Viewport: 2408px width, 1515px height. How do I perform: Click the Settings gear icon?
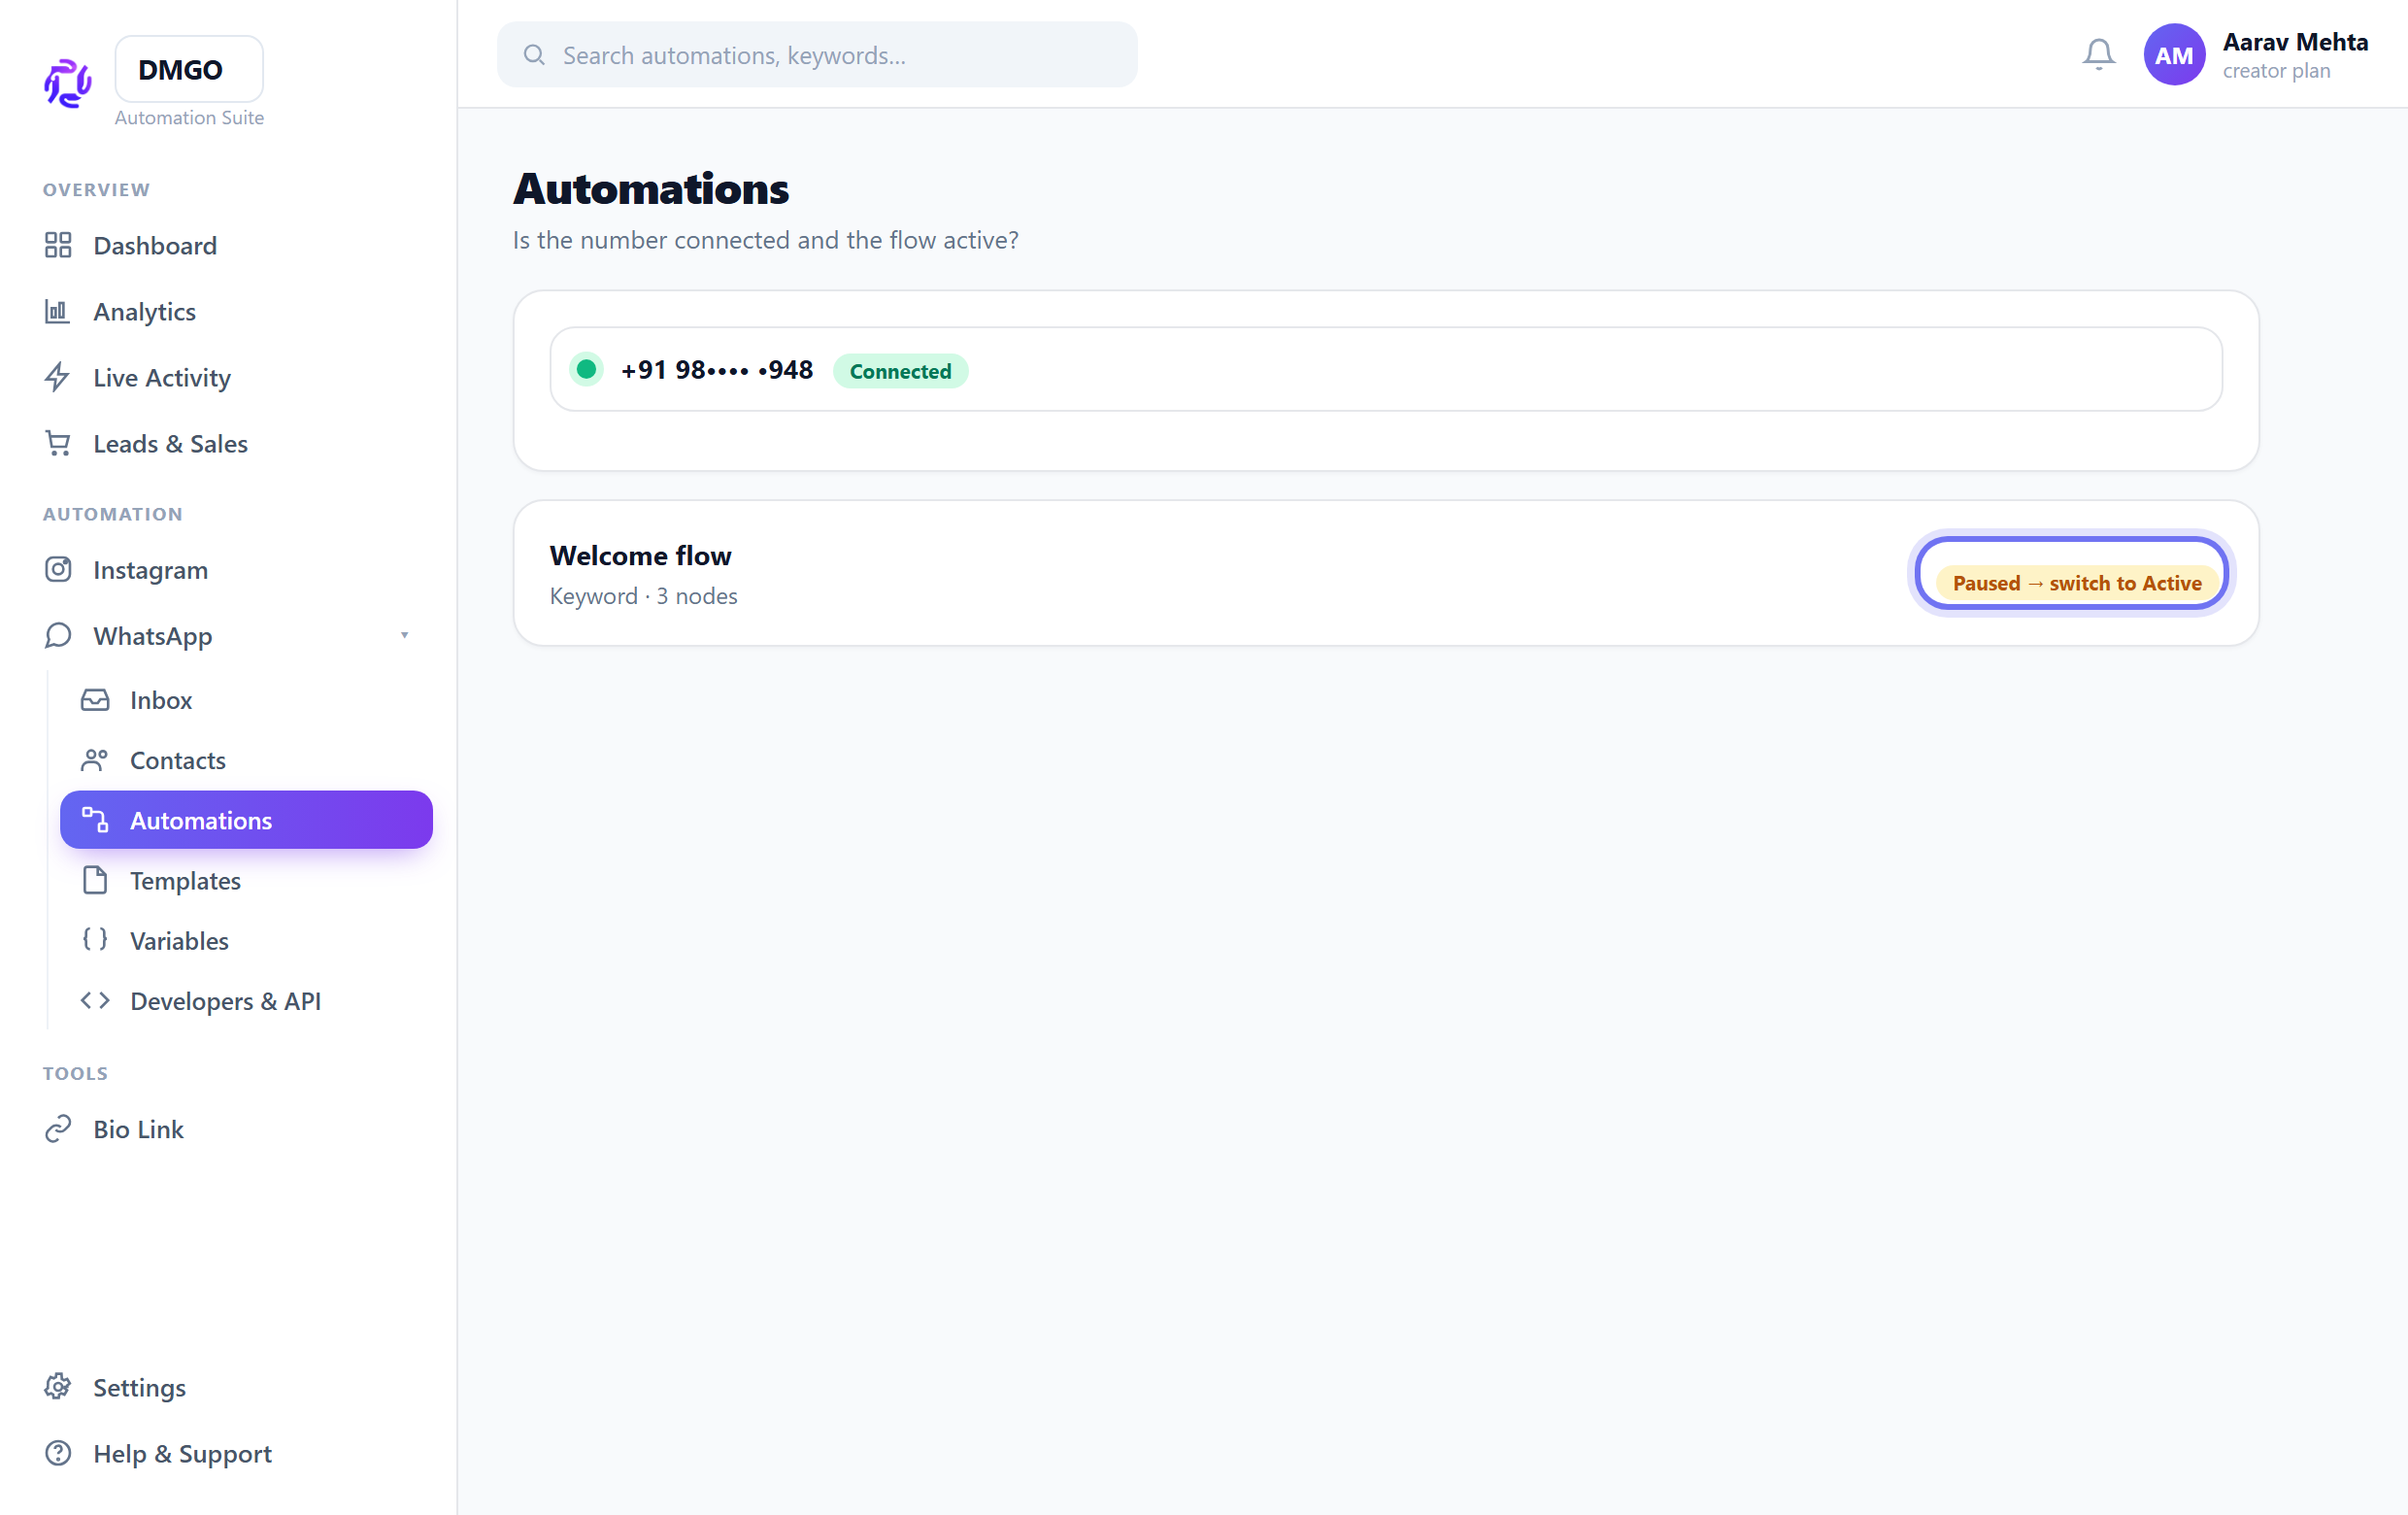(x=58, y=1387)
